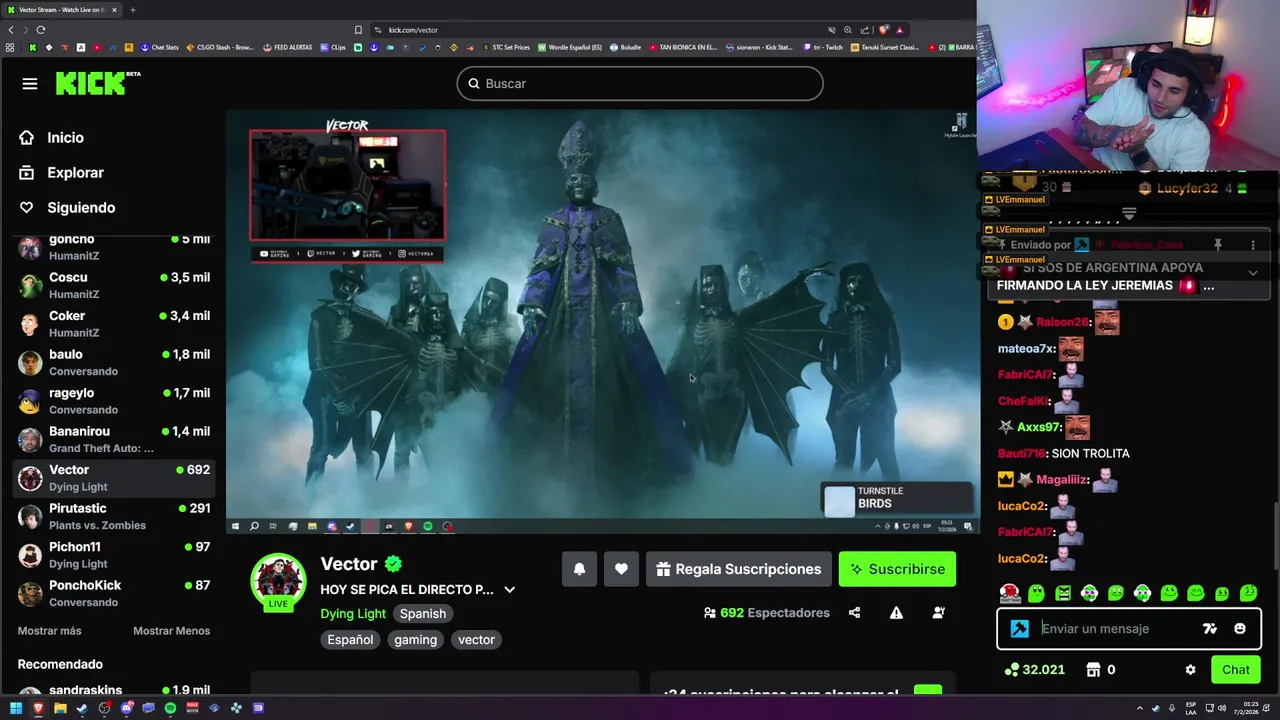The width and height of the screenshot is (1280, 720).
Task: Open Pirutastic's channel in the sidebar
Action: coord(115,516)
